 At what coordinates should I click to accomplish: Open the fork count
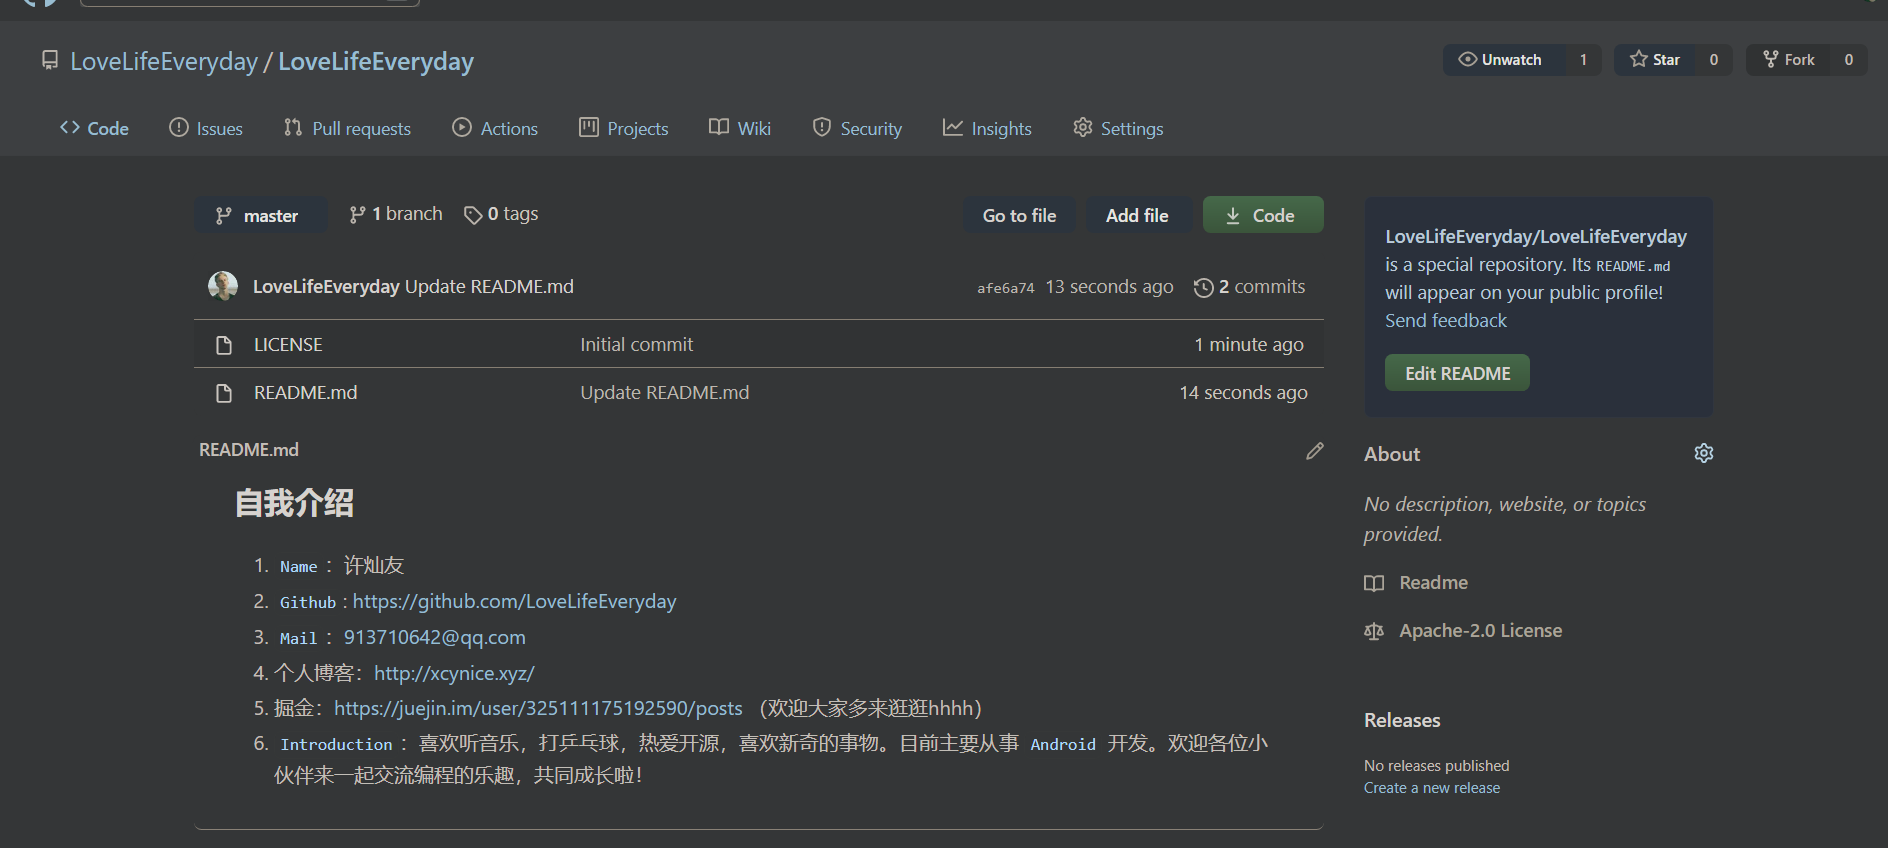1849,60
